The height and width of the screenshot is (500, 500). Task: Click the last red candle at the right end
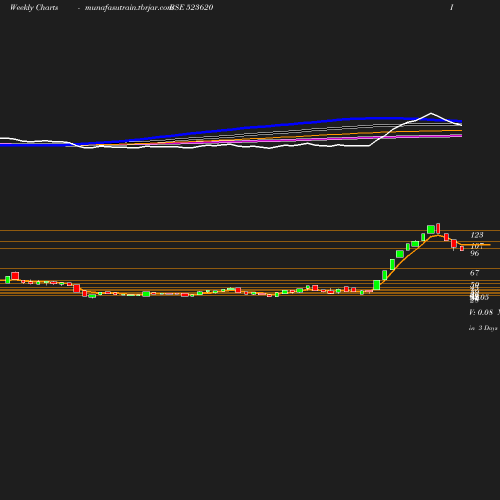coord(462,248)
